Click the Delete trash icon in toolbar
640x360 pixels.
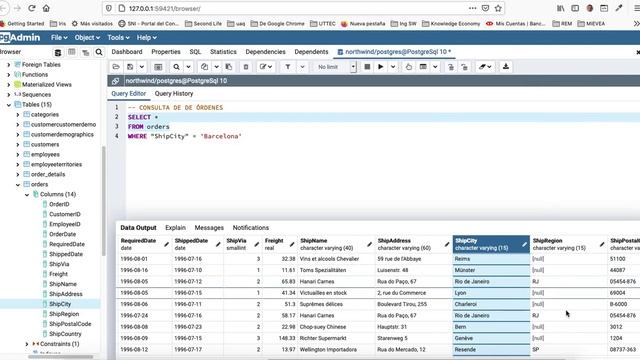point(246,67)
